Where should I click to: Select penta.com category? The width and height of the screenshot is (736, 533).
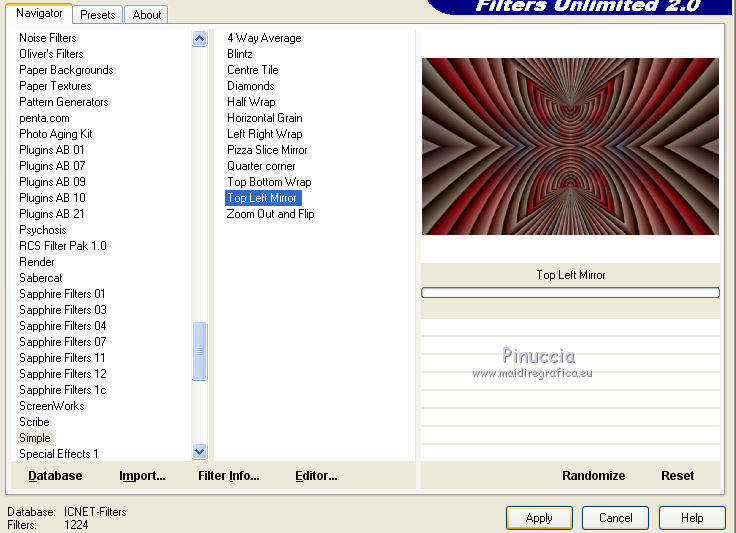pyautogui.click(x=44, y=118)
